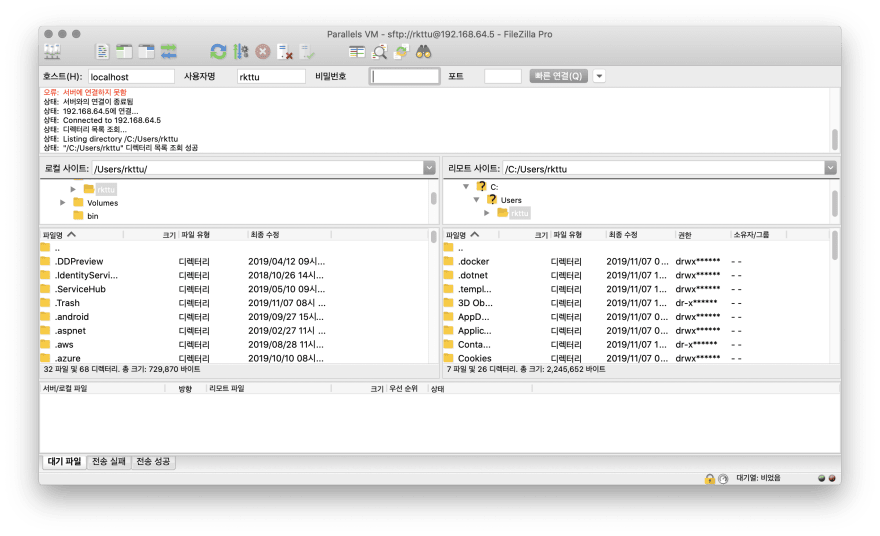
Task: Collapse the remote C: tree node
Action: (x=466, y=186)
